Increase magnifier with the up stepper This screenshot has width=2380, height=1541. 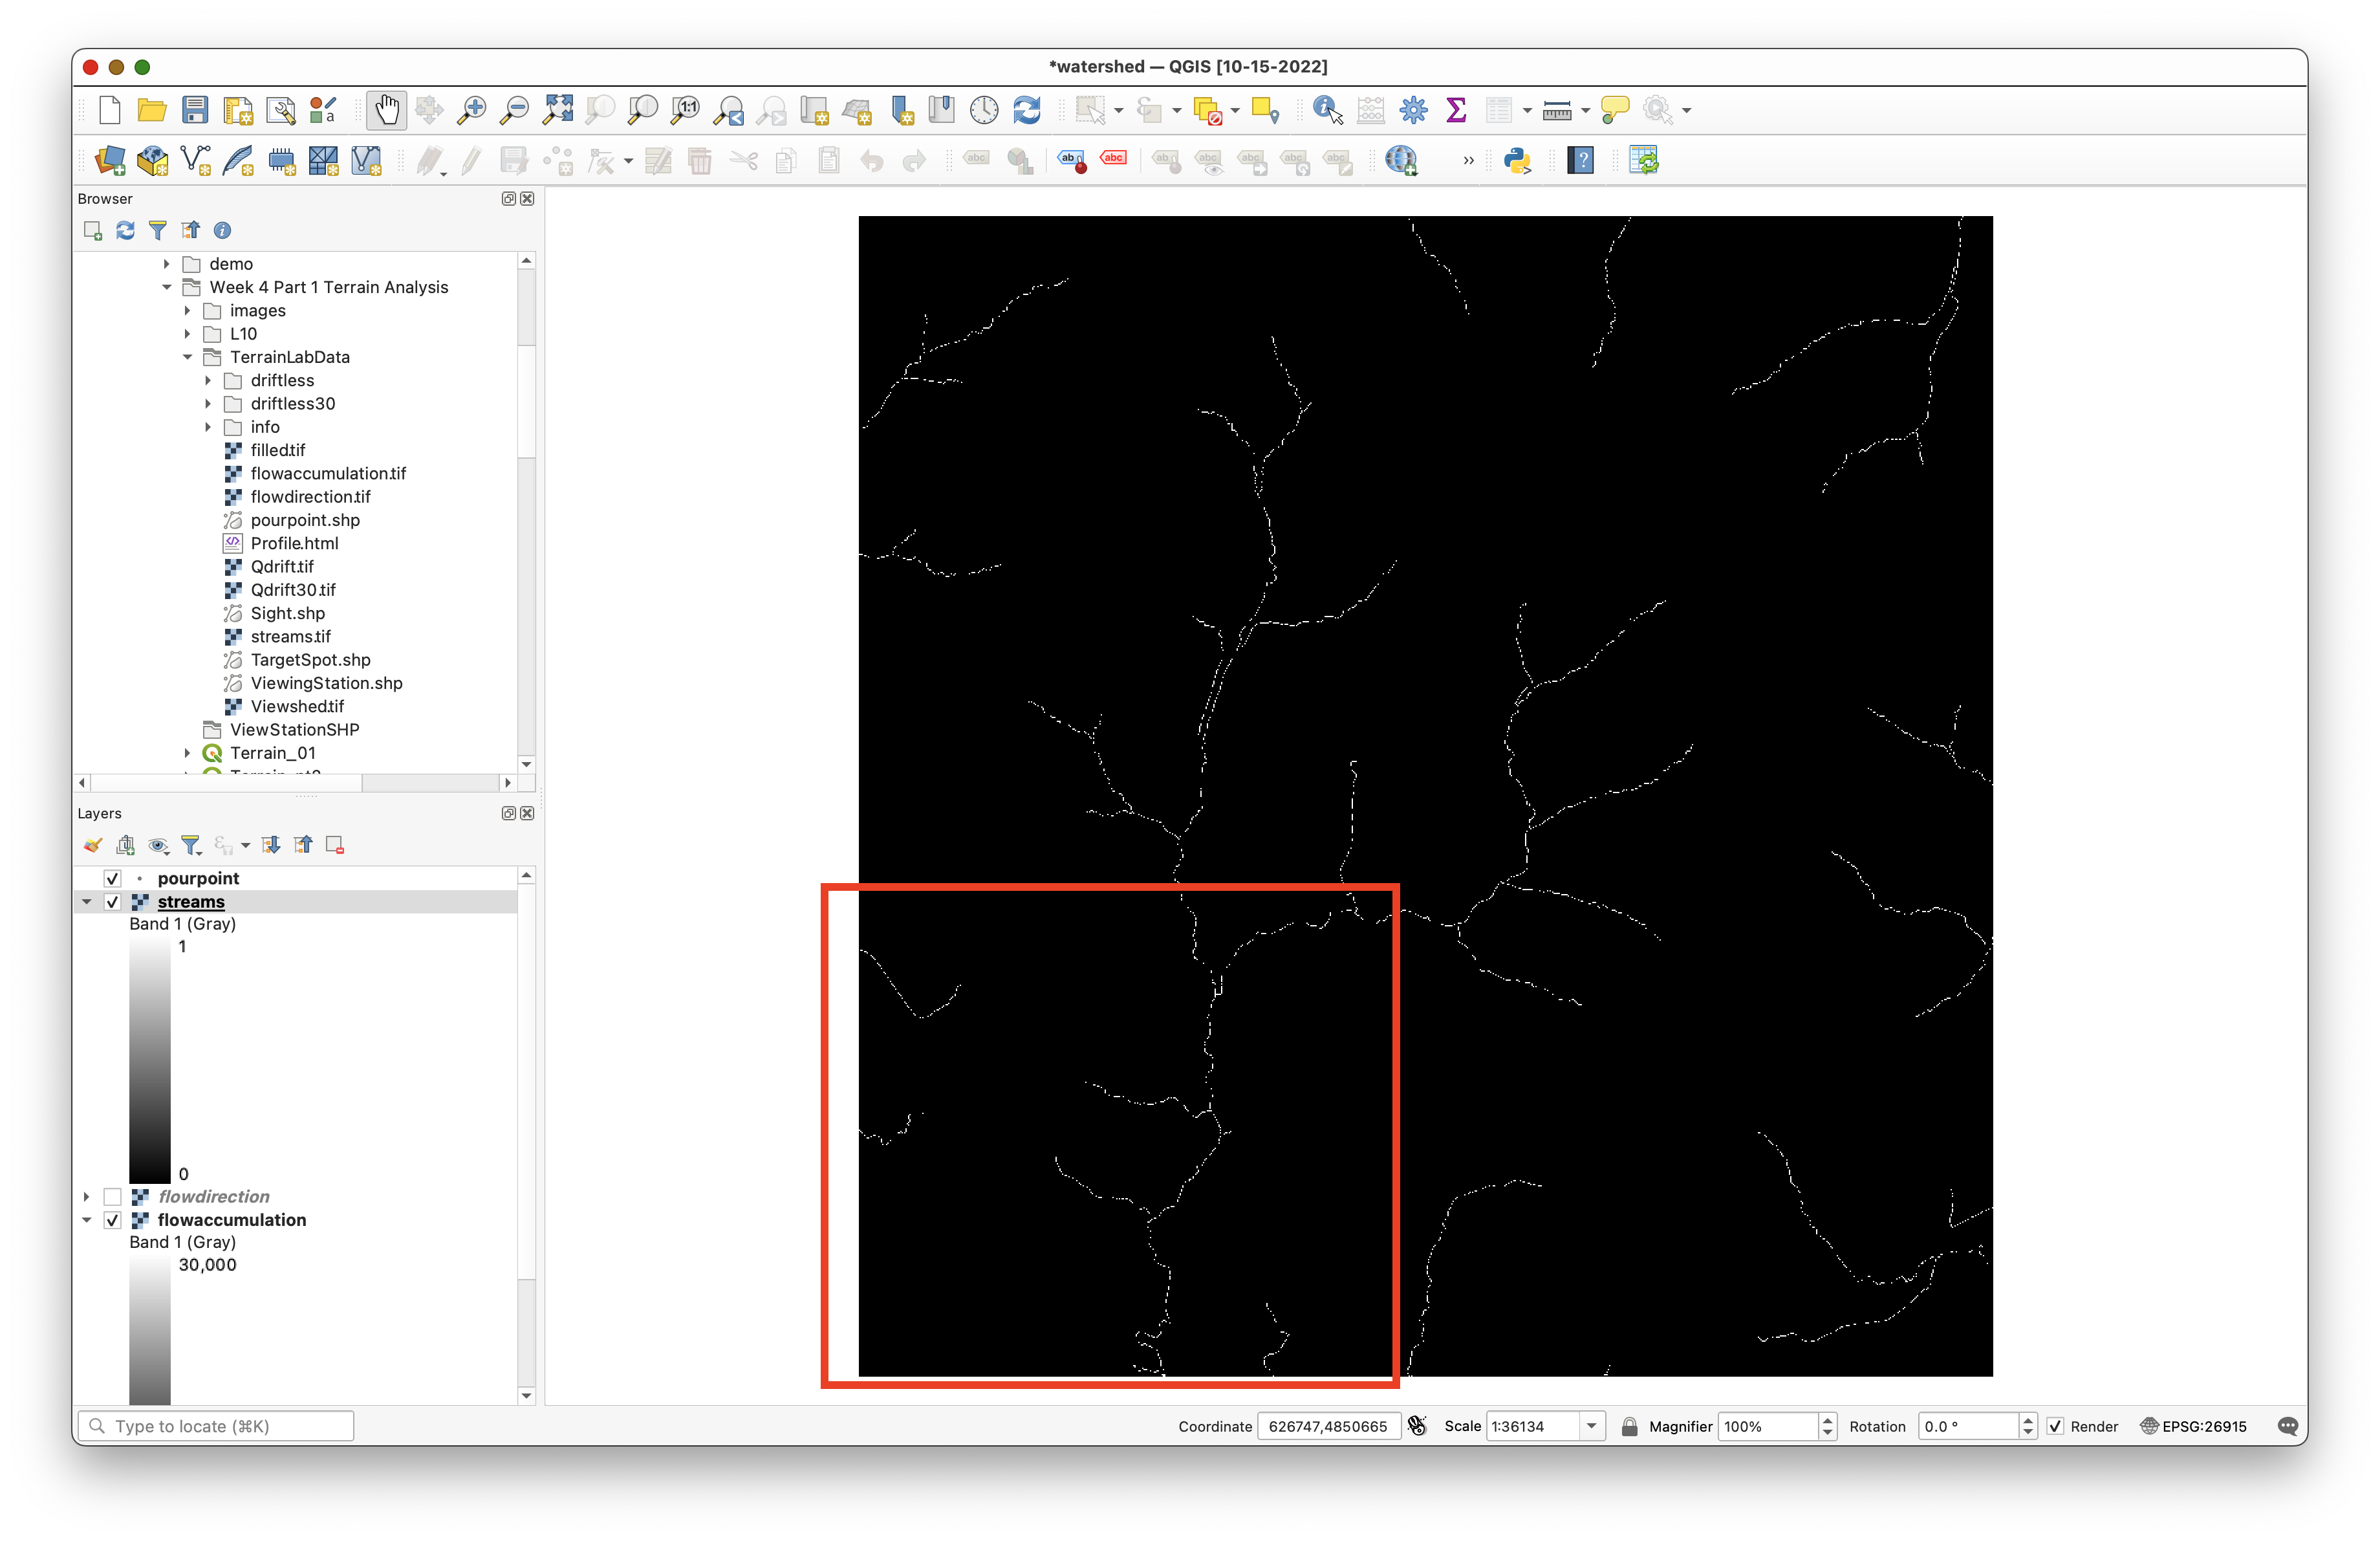click(x=1828, y=1420)
